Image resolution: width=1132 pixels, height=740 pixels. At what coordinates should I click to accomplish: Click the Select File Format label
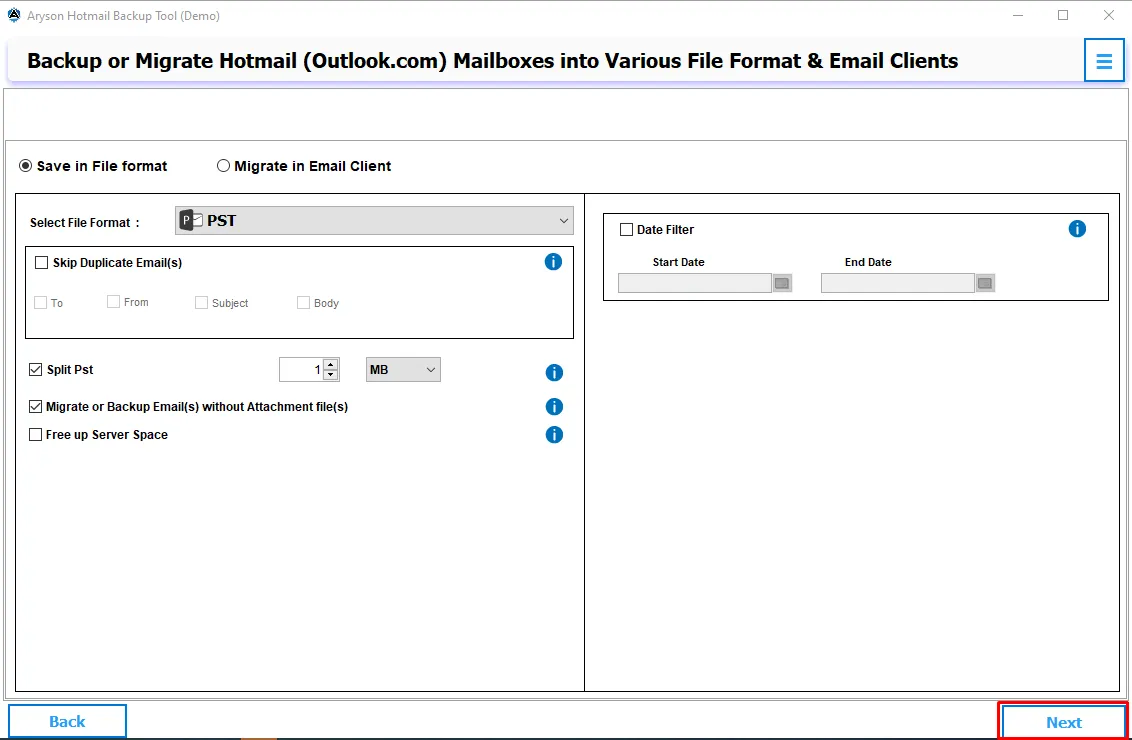84,222
